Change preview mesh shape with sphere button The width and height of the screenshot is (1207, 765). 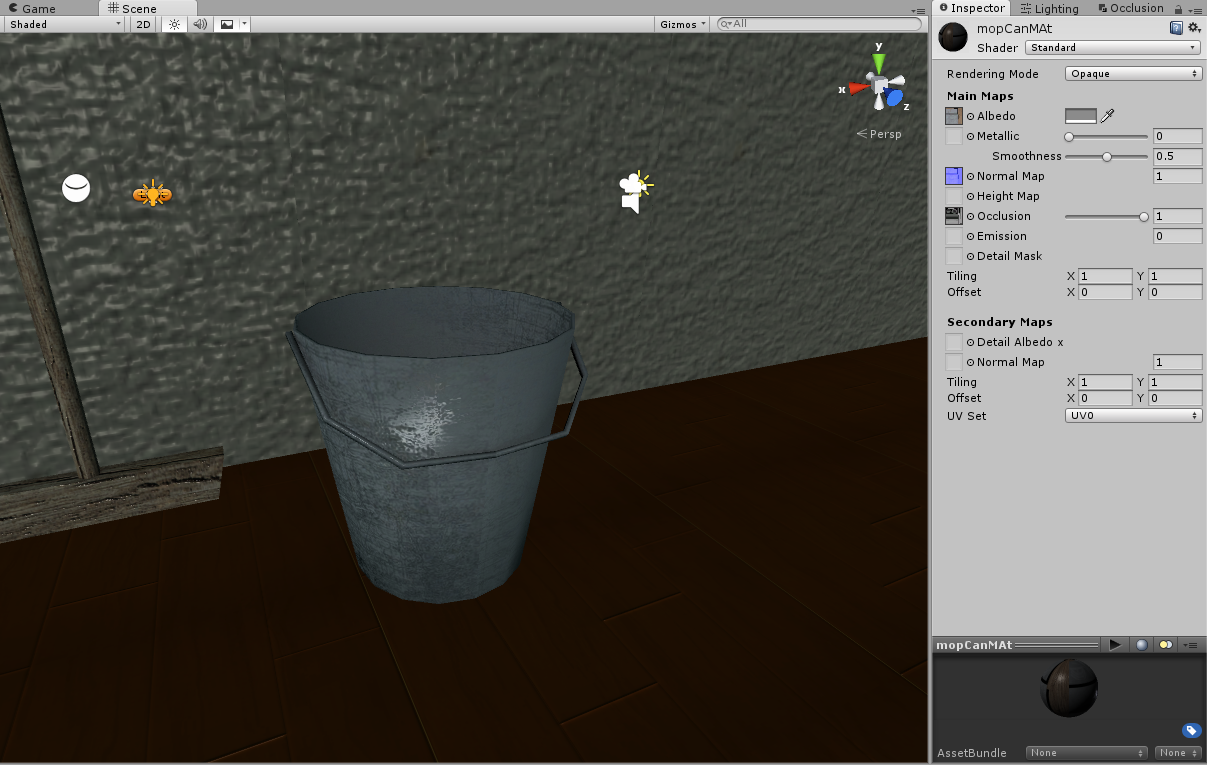[x=1141, y=645]
